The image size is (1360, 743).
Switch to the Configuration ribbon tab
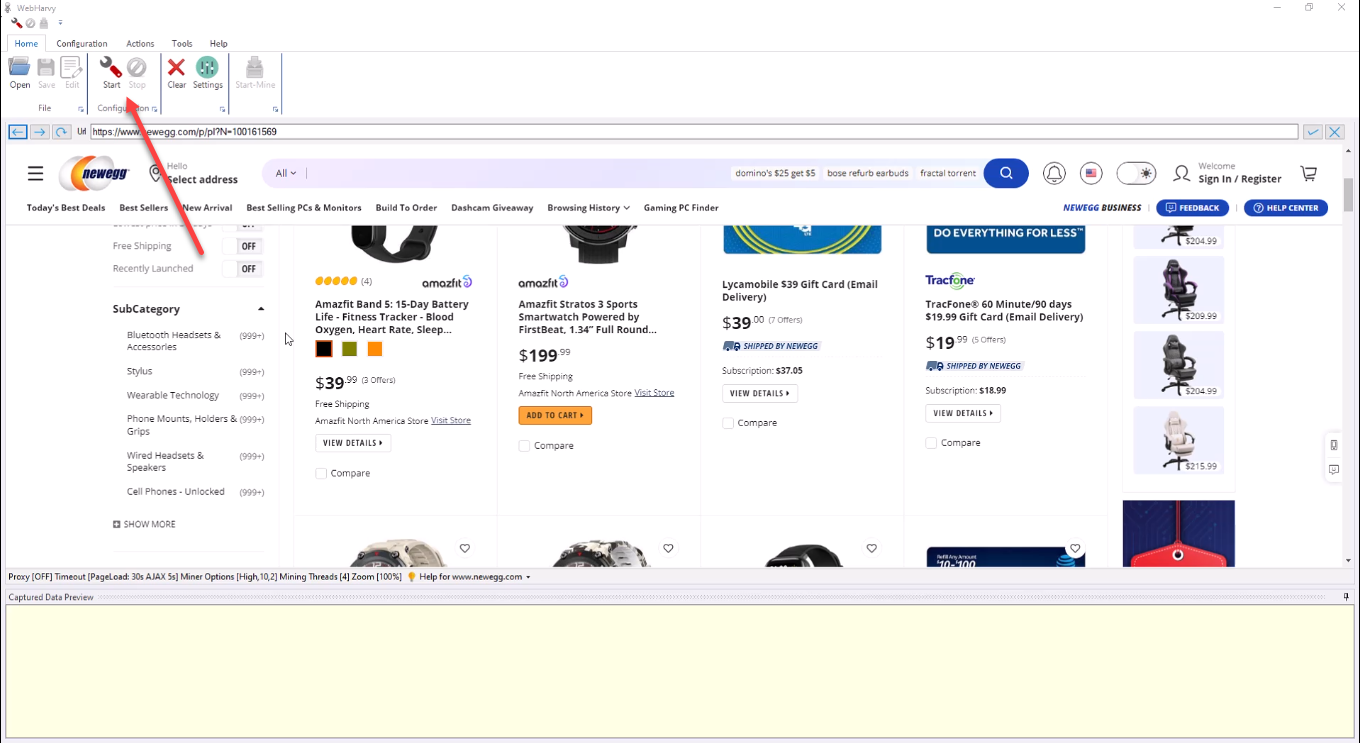81,43
